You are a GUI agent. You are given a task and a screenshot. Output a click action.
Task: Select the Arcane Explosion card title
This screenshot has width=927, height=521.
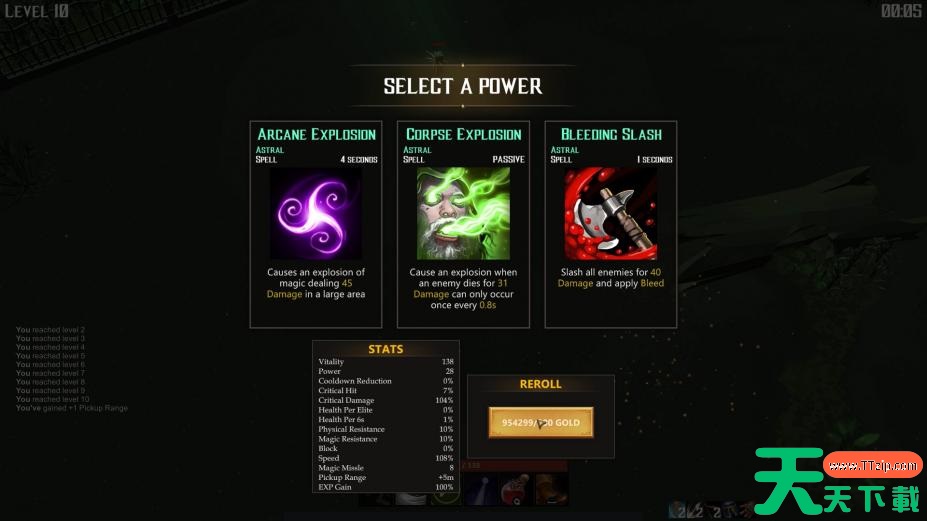point(316,134)
